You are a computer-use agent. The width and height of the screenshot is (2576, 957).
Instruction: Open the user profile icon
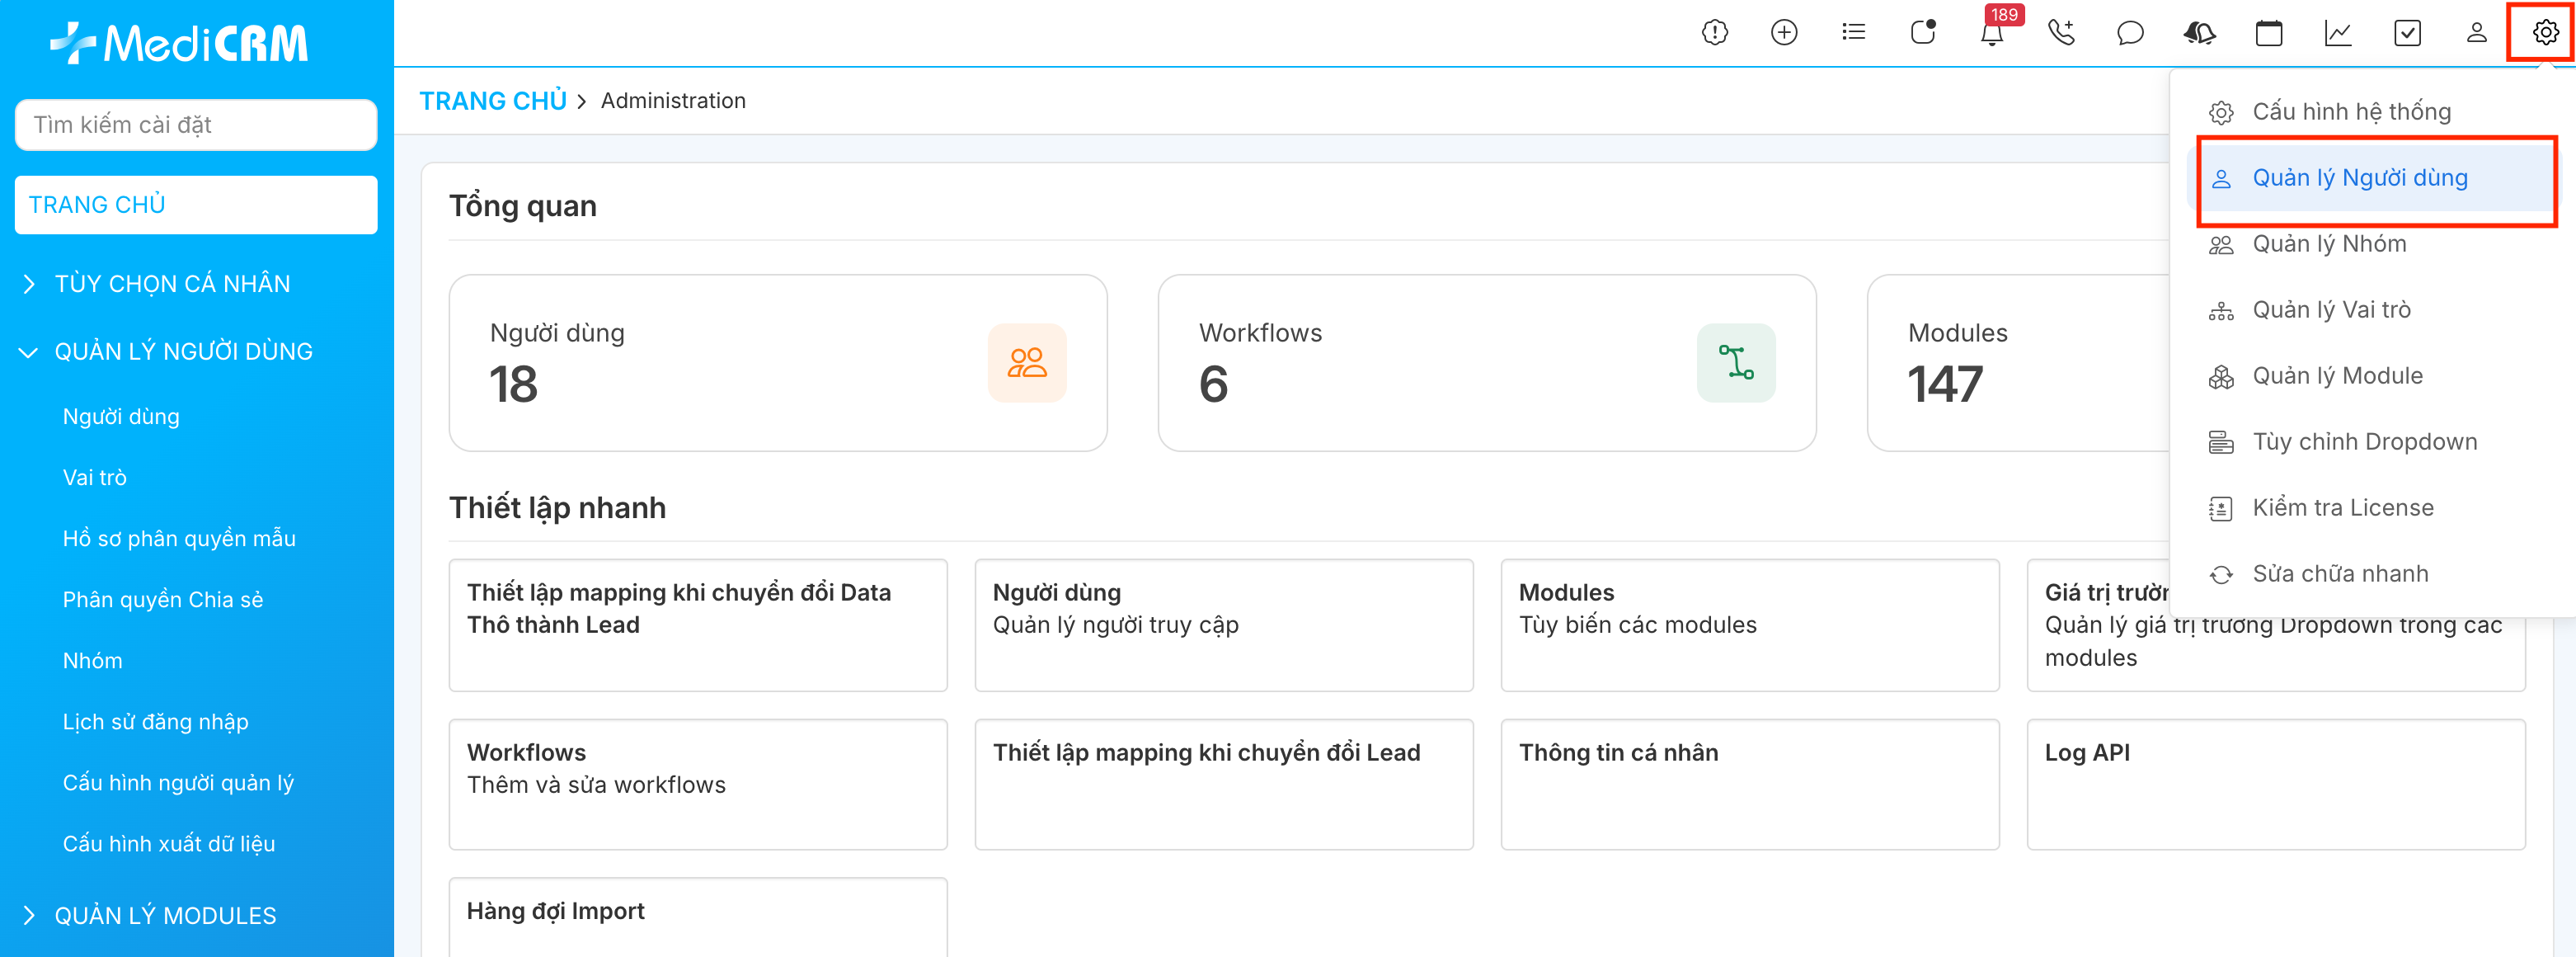point(2476,34)
